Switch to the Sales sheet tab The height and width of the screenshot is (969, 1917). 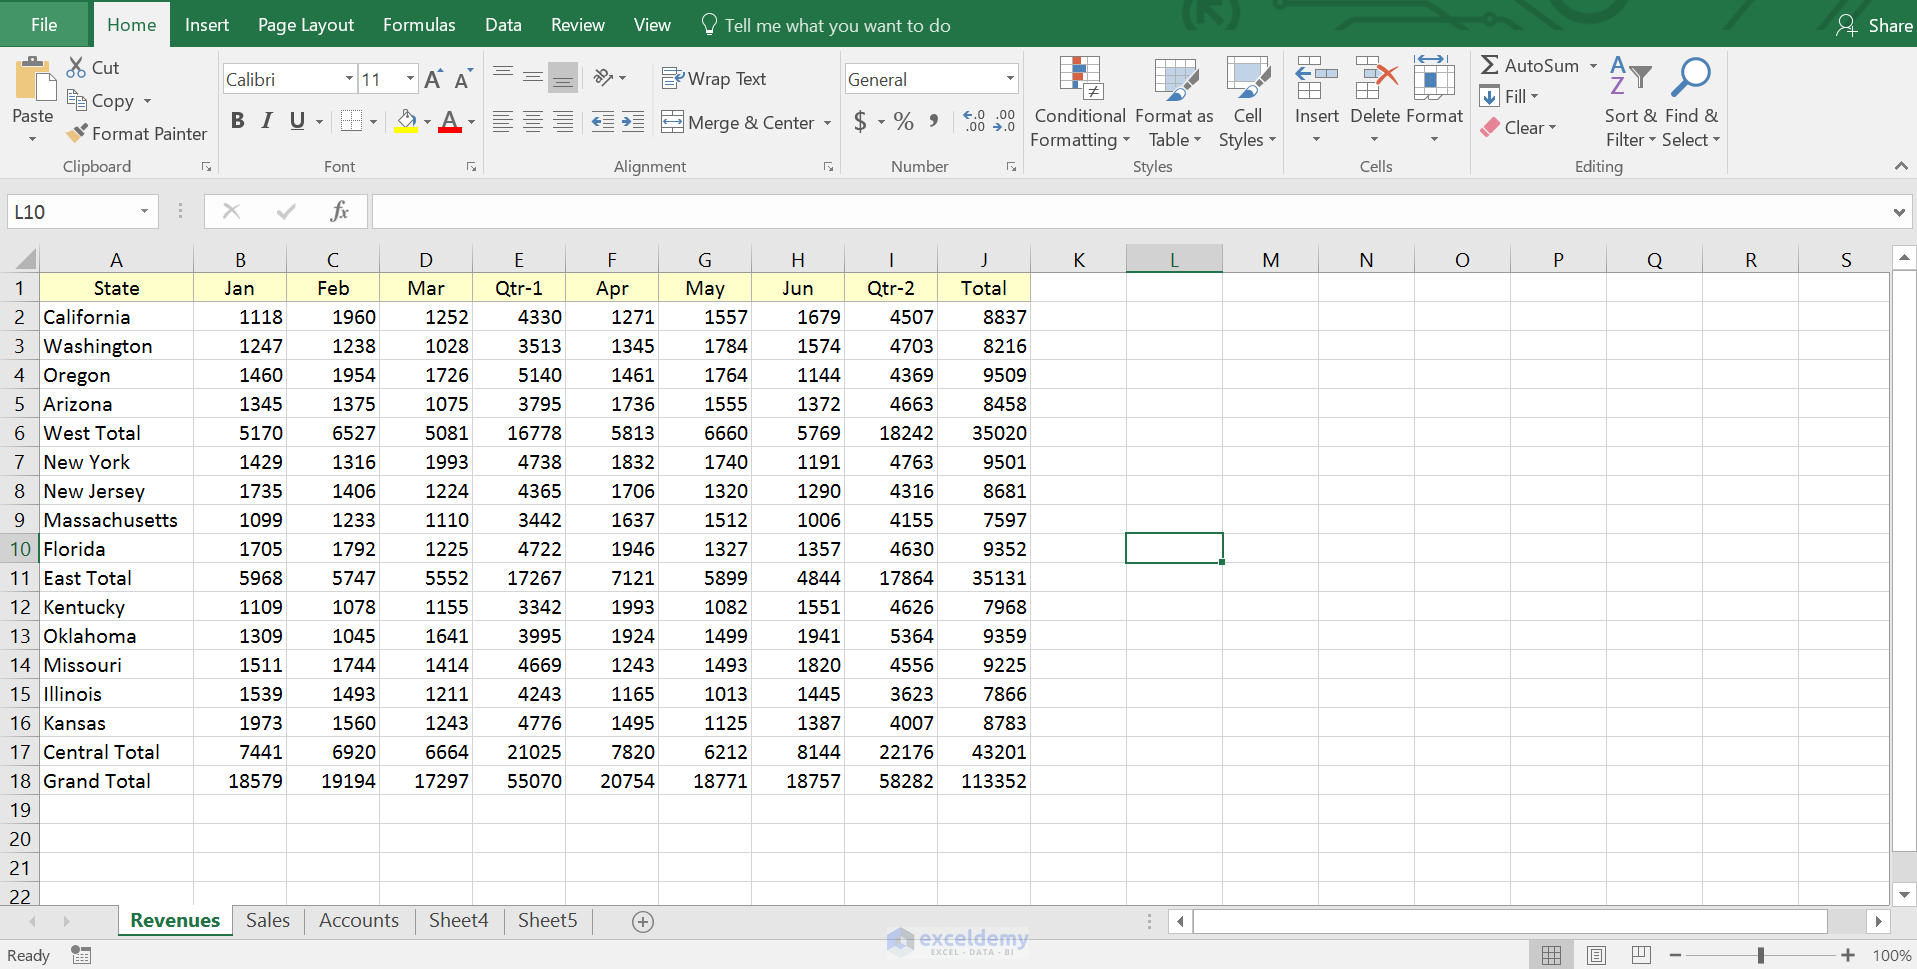(268, 920)
